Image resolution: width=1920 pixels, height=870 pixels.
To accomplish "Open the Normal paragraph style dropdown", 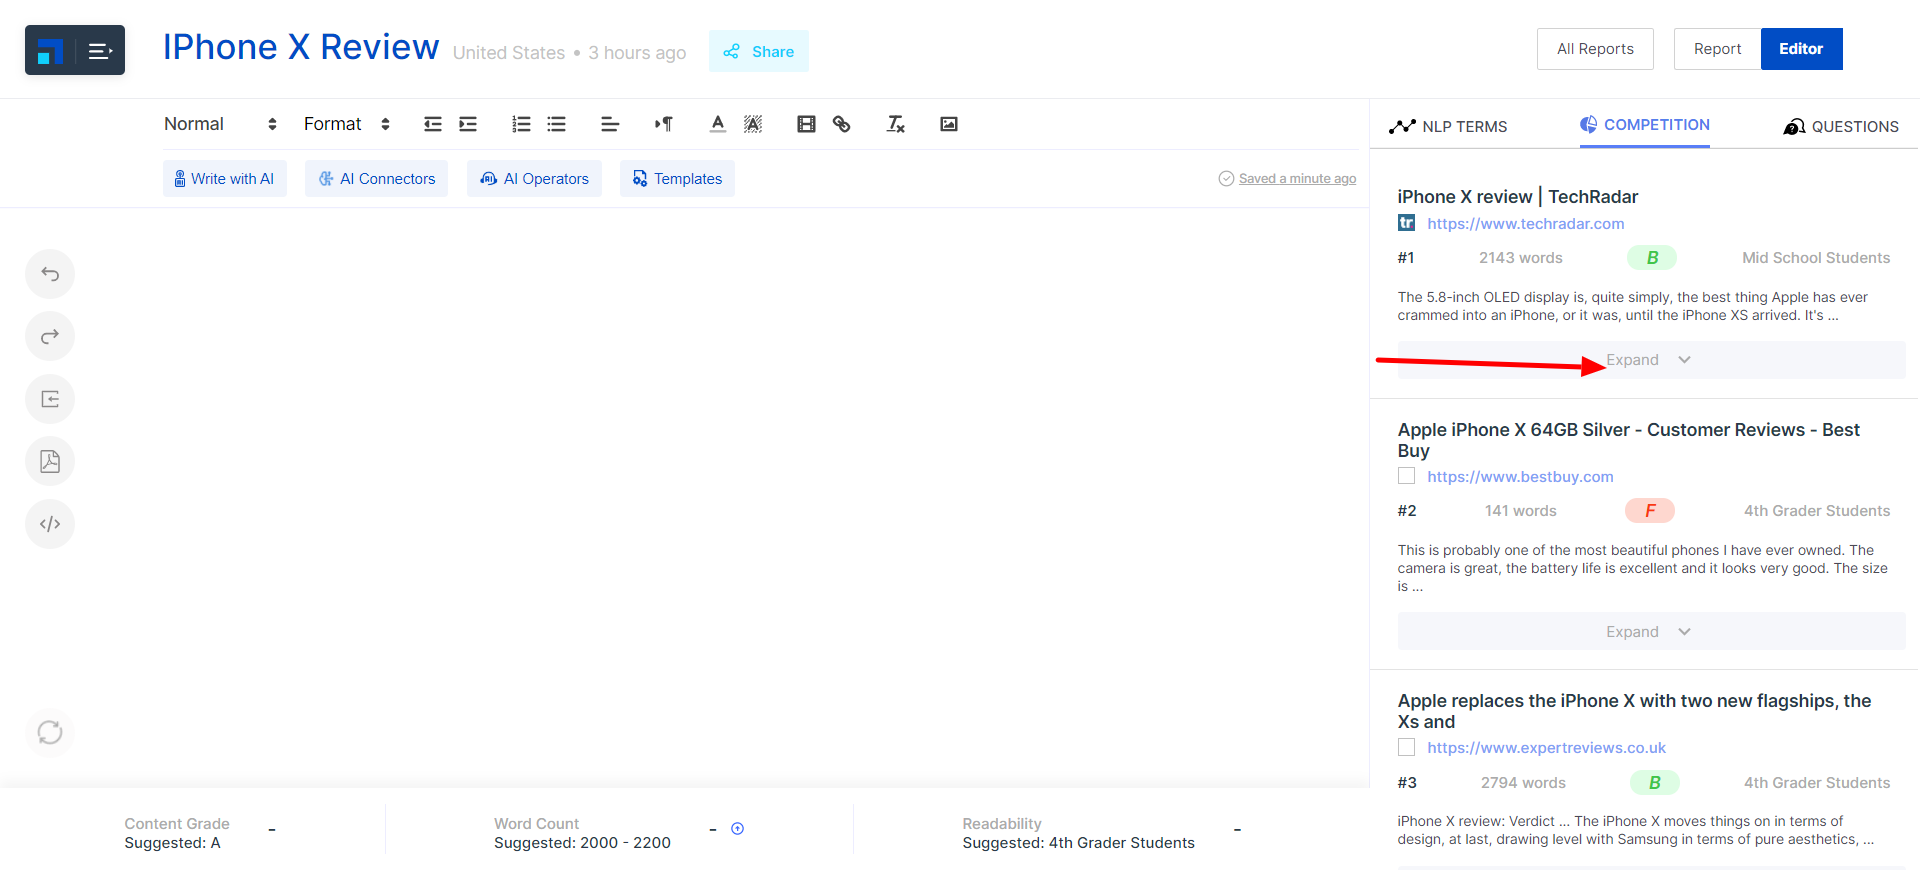I will (220, 124).
